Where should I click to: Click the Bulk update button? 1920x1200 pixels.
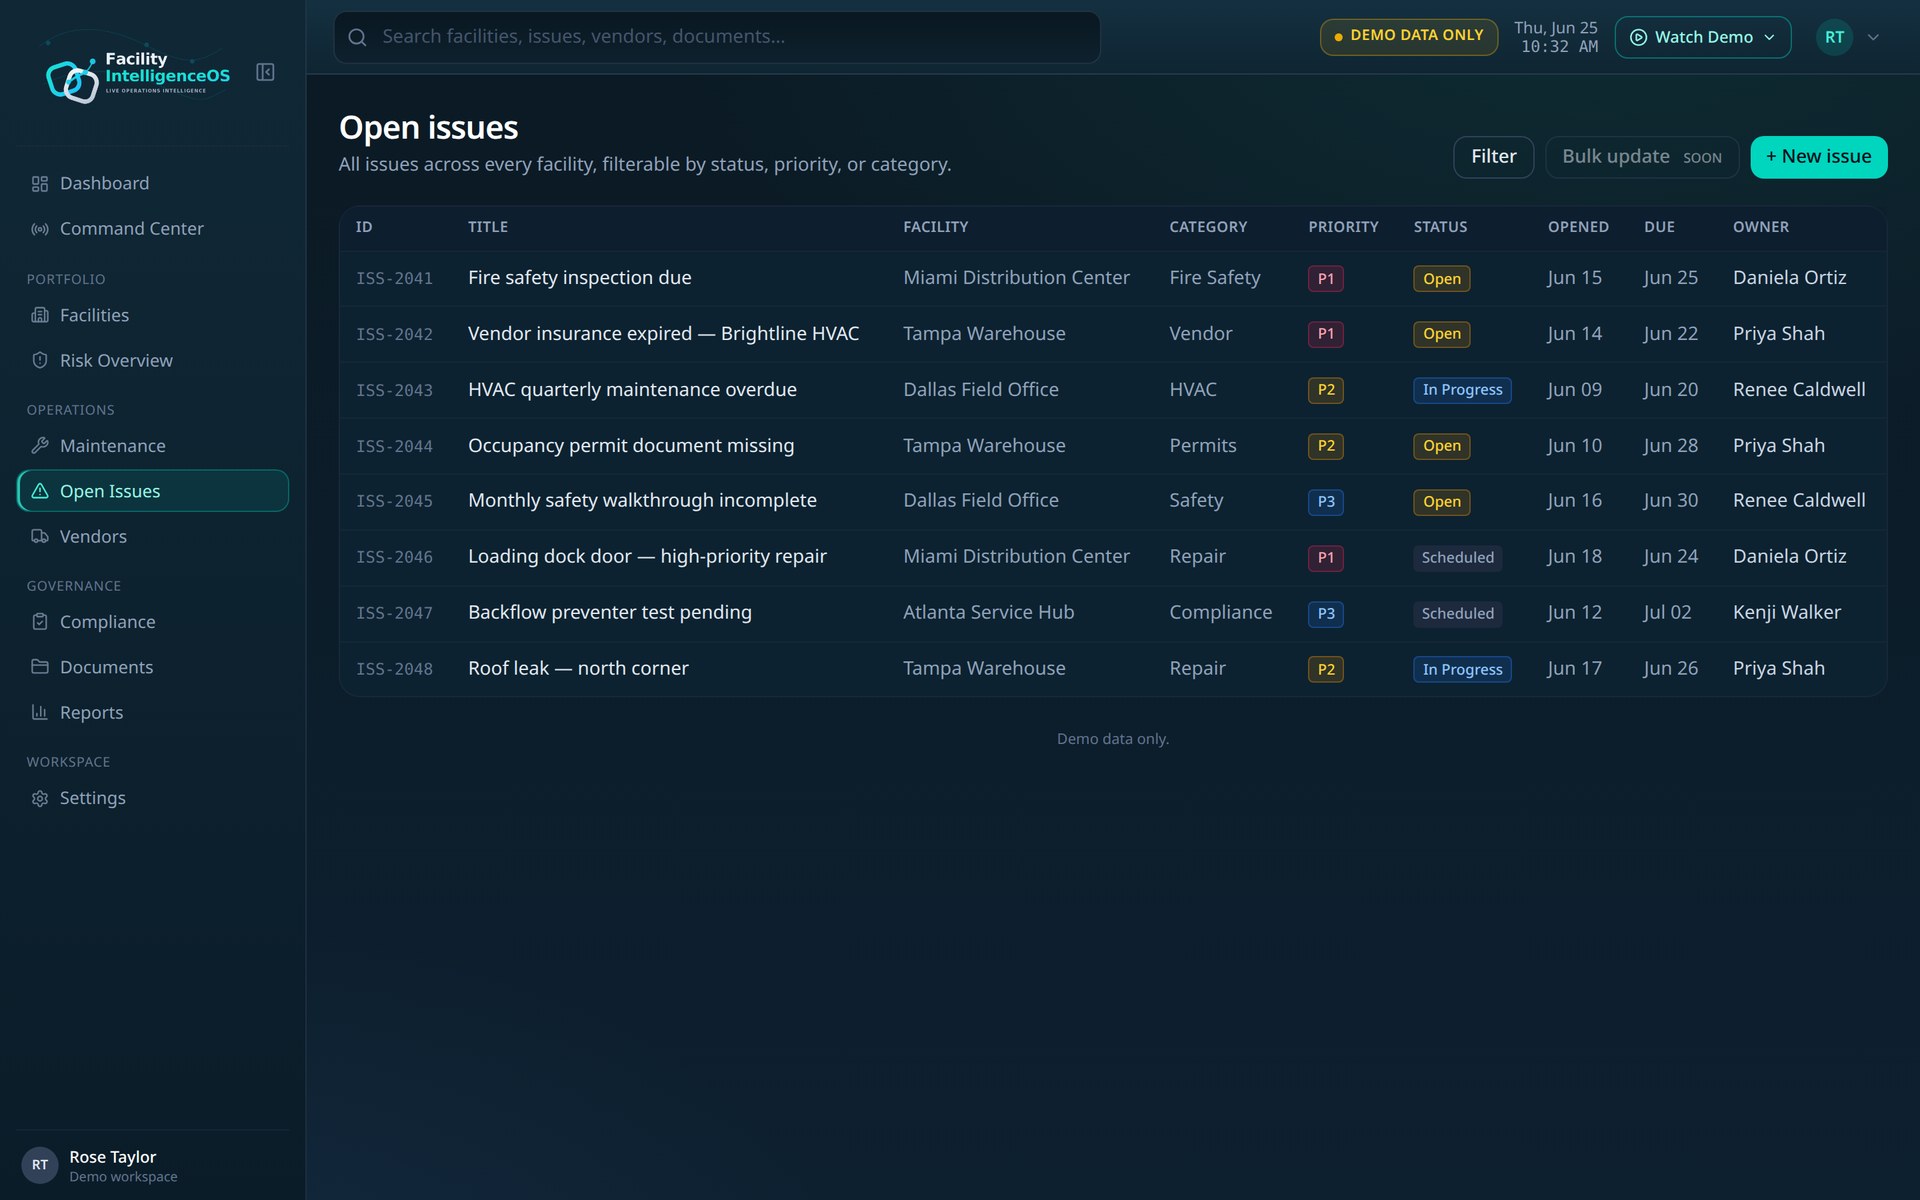(1641, 157)
